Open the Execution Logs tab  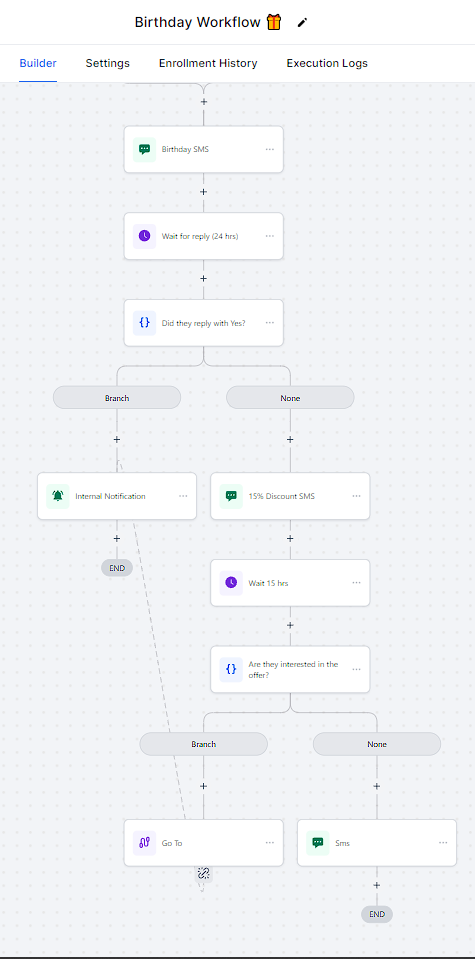pyautogui.click(x=327, y=64)
